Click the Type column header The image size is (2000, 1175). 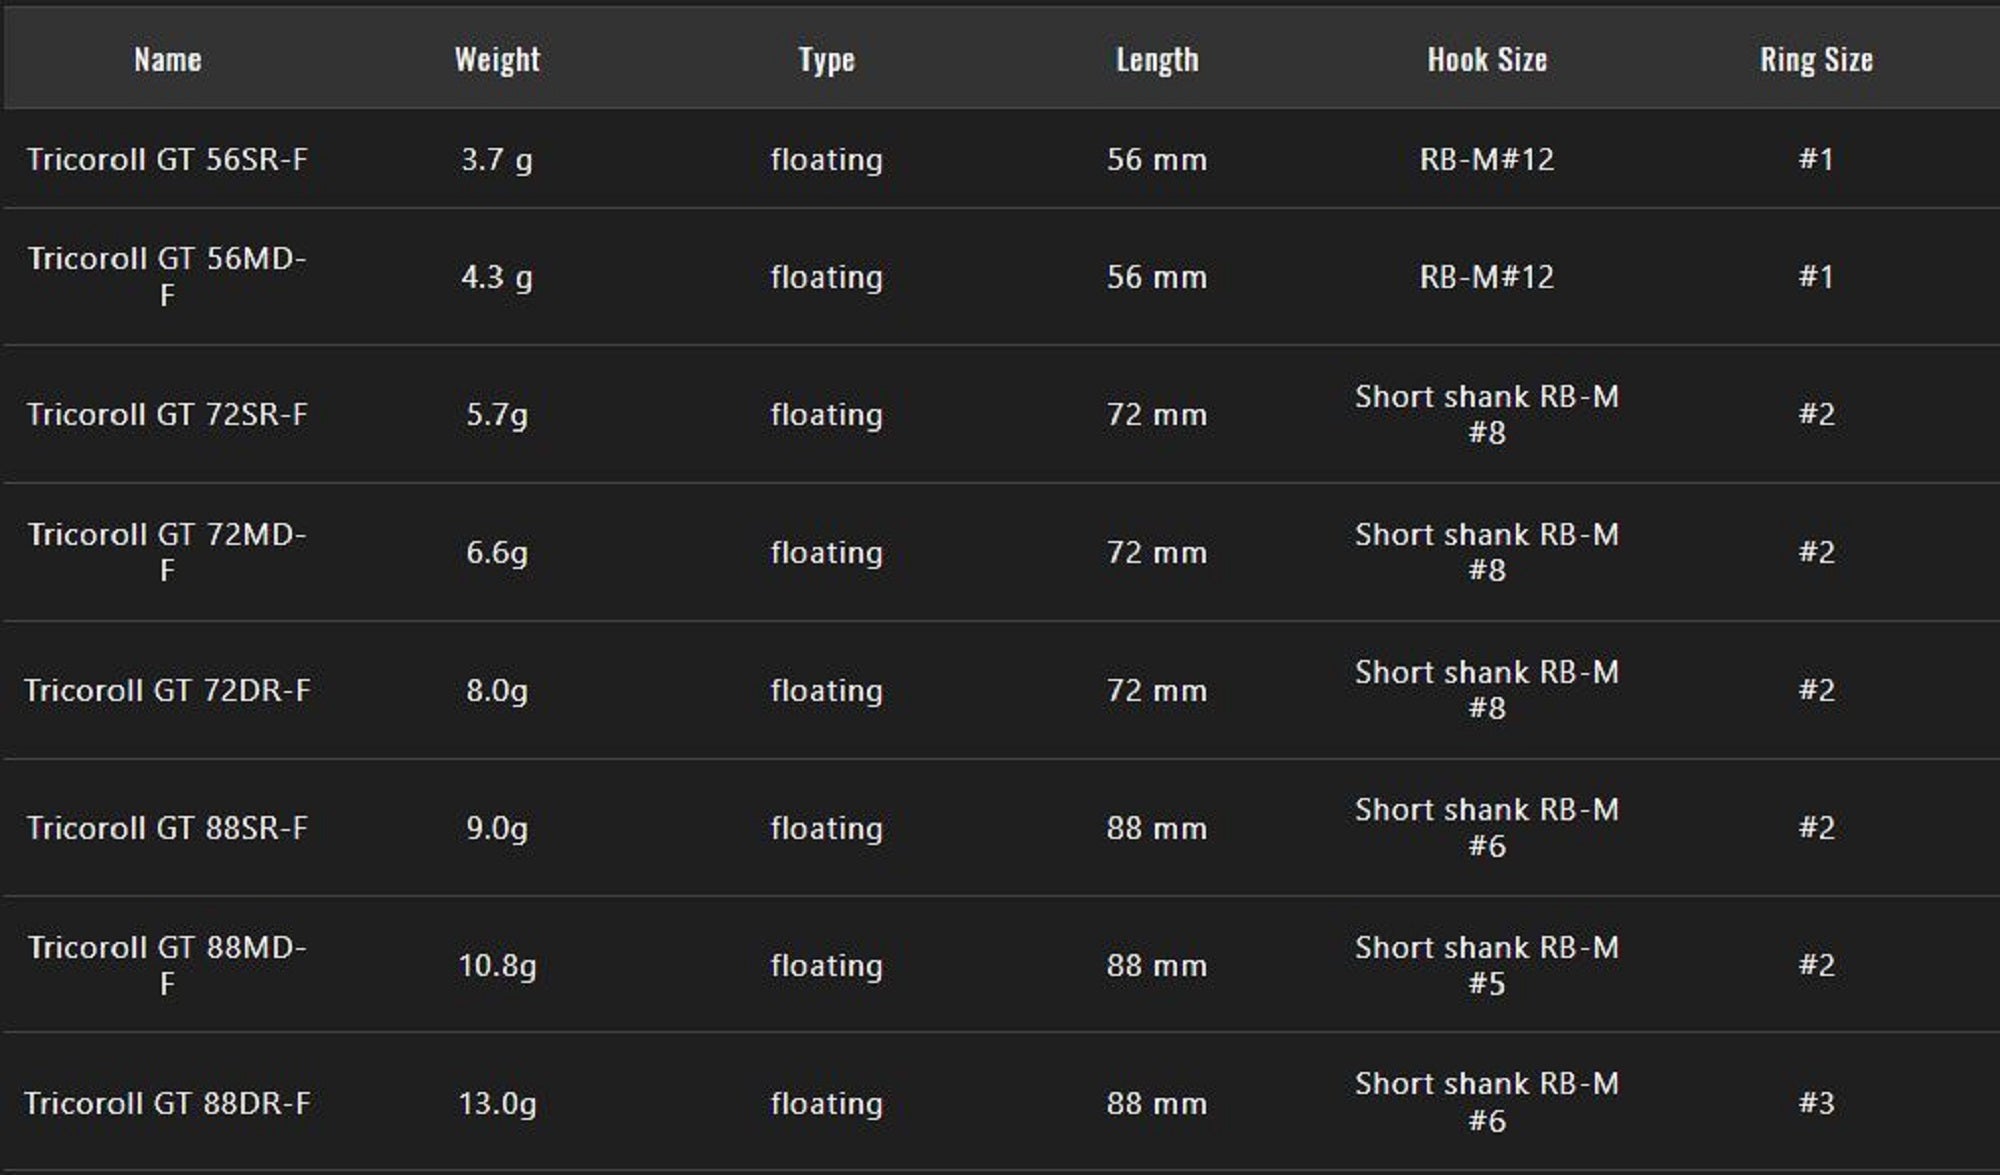826,60
